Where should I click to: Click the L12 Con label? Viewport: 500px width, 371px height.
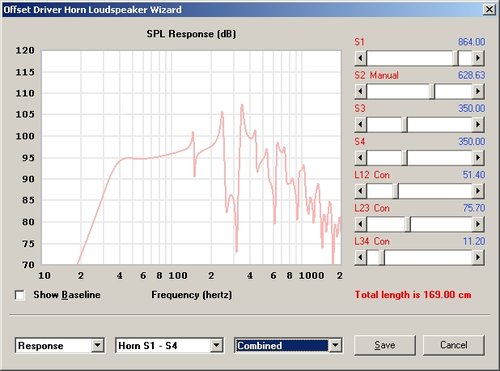pos(372,175)
